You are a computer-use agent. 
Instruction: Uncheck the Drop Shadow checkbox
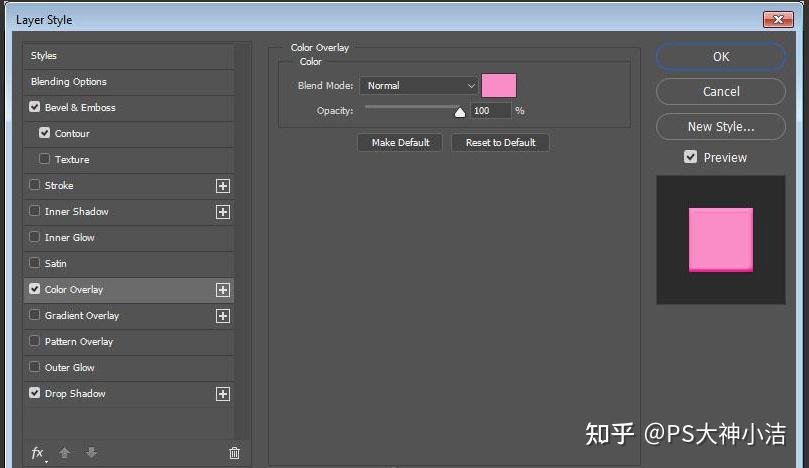click(x=35, y=393)
